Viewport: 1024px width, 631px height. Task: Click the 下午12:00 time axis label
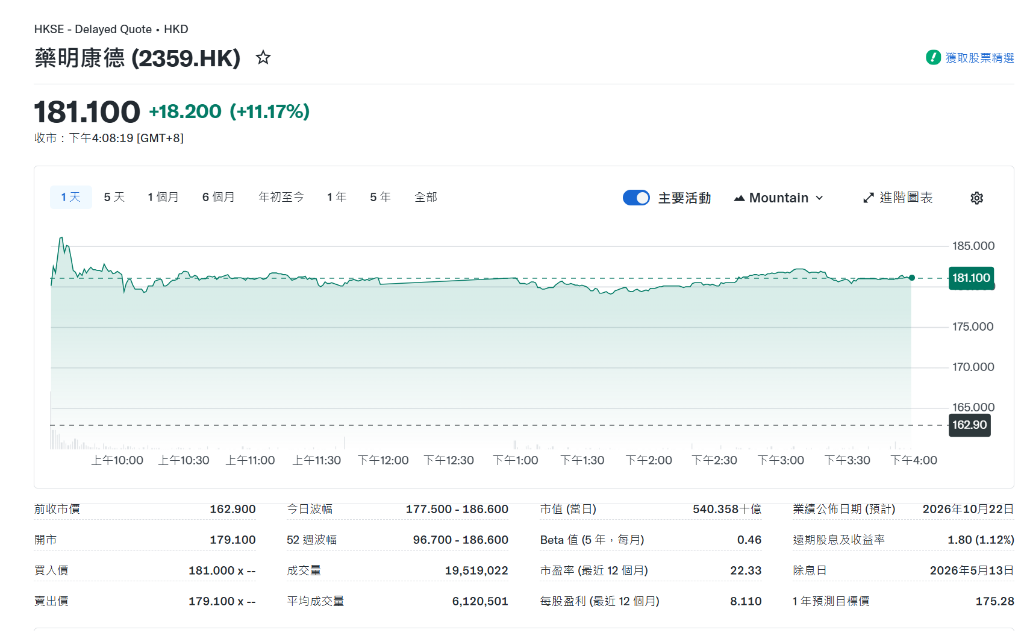[x=383, y=461]
